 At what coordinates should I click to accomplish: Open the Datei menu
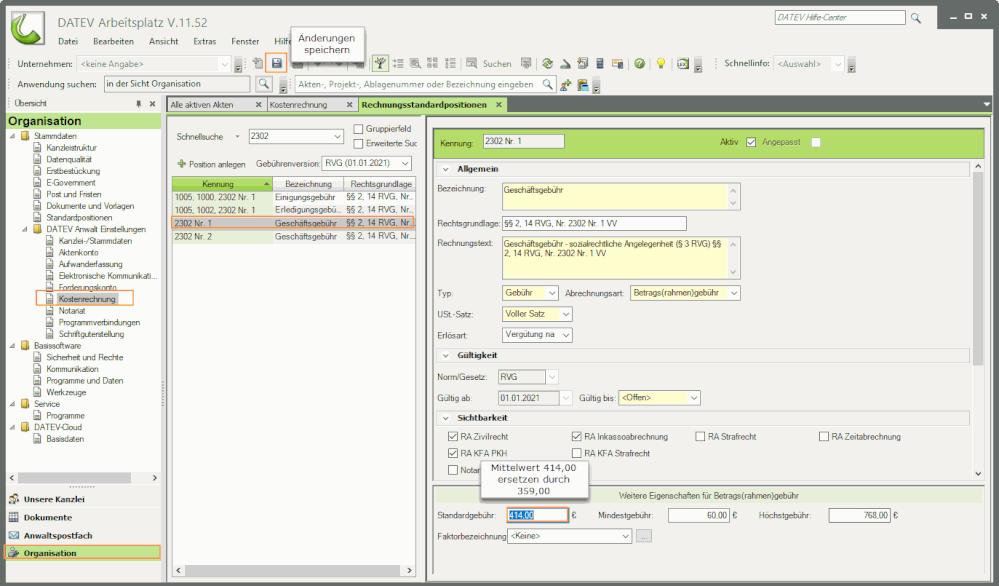coord(68,41)
